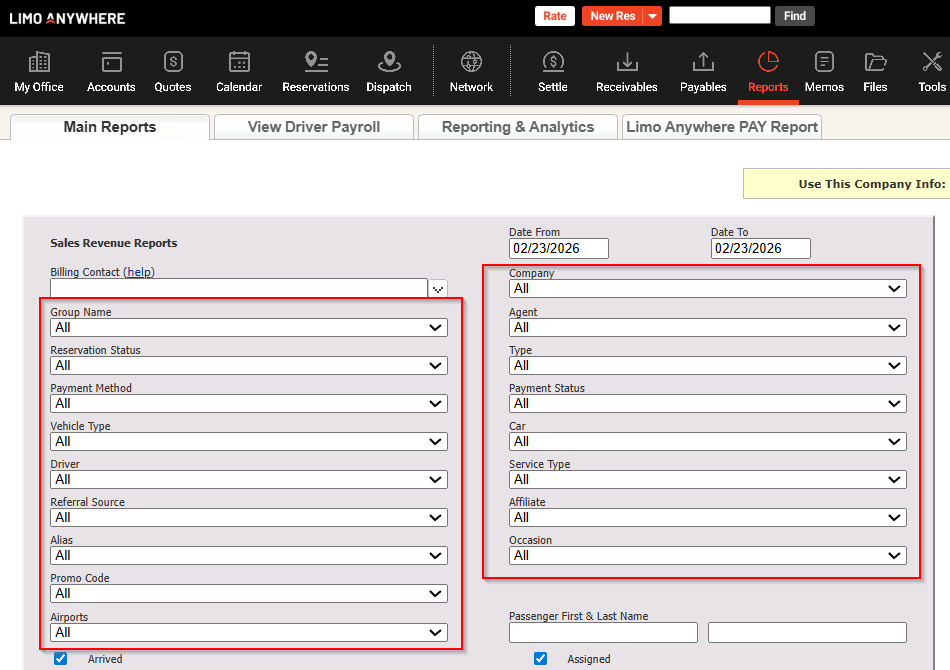The width and height of the screenshot is (950, 670).
Task: Open the New Res dropdown arrow
Action: [652, 16]
